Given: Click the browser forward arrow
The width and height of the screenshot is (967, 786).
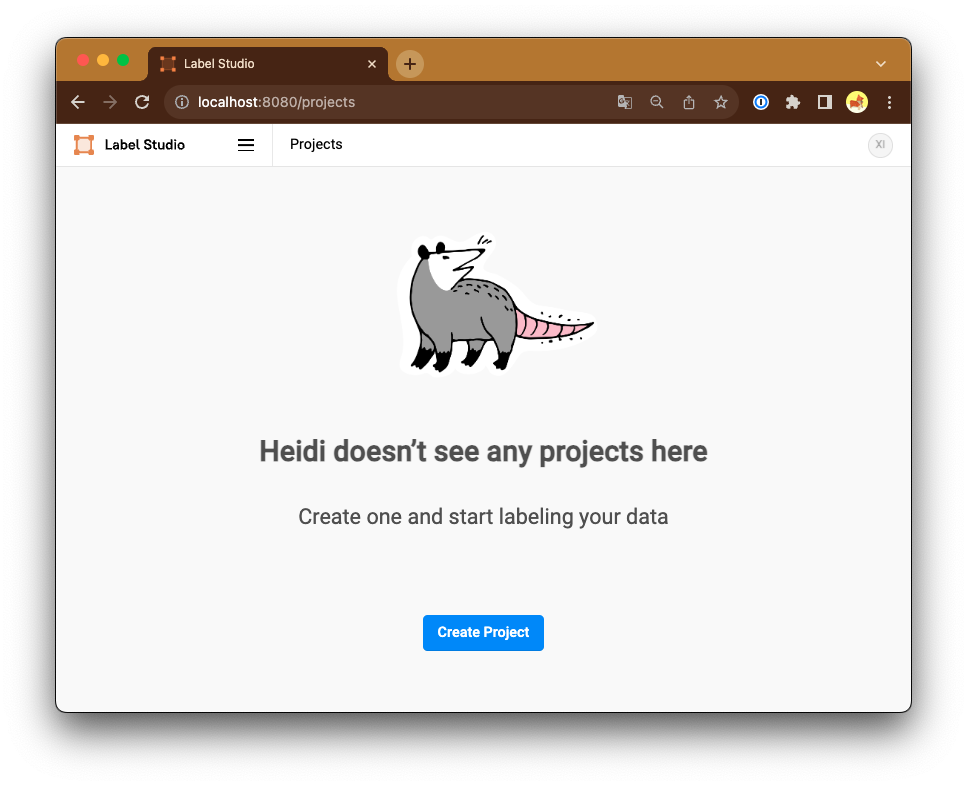Looking at the screenshot, I should (x=110, y=102).
